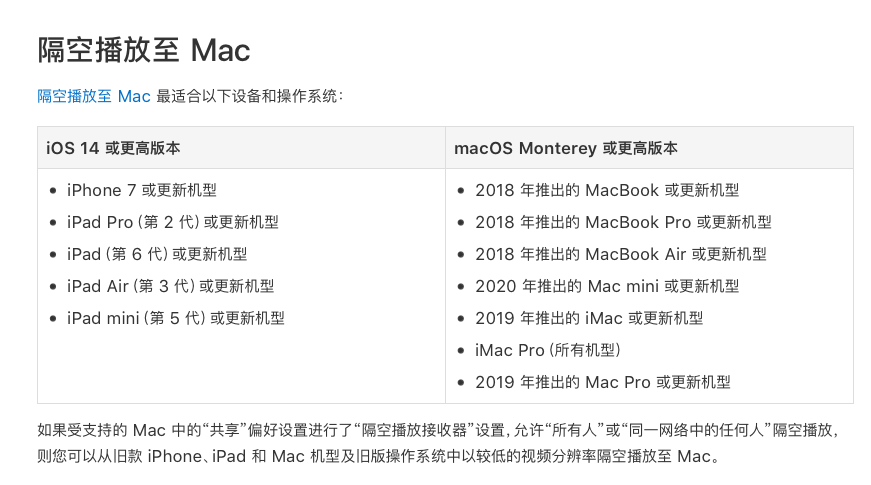Click the 隔空播放至 Mac page heading
Image resolution: width=871 pixels, height=485 pixels.
click(x=143, y=50)
